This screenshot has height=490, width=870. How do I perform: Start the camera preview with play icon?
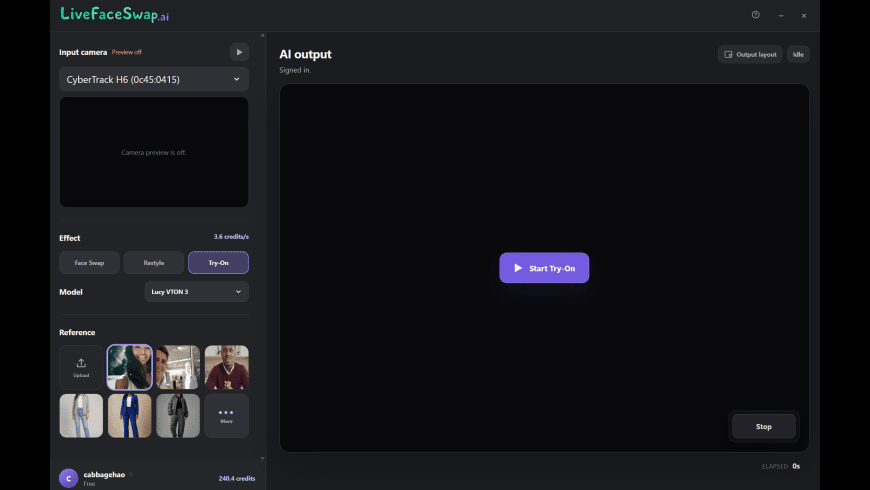tap(239, 52)
